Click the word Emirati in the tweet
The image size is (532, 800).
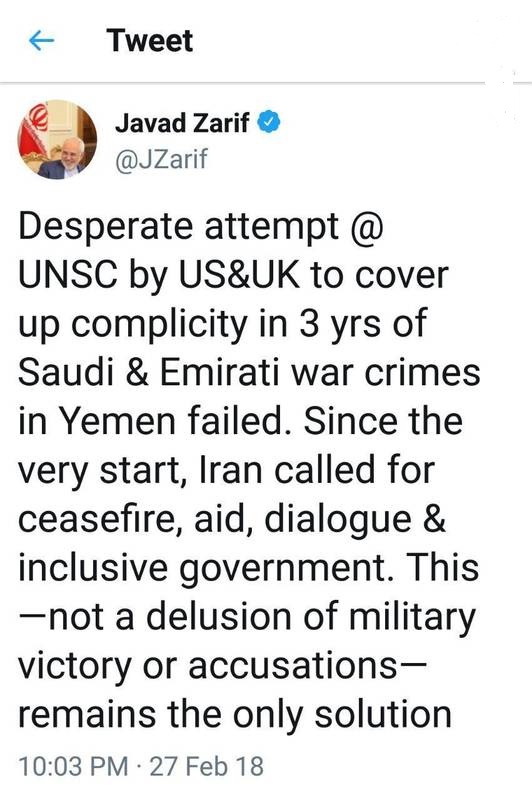(x=220, y=373)
